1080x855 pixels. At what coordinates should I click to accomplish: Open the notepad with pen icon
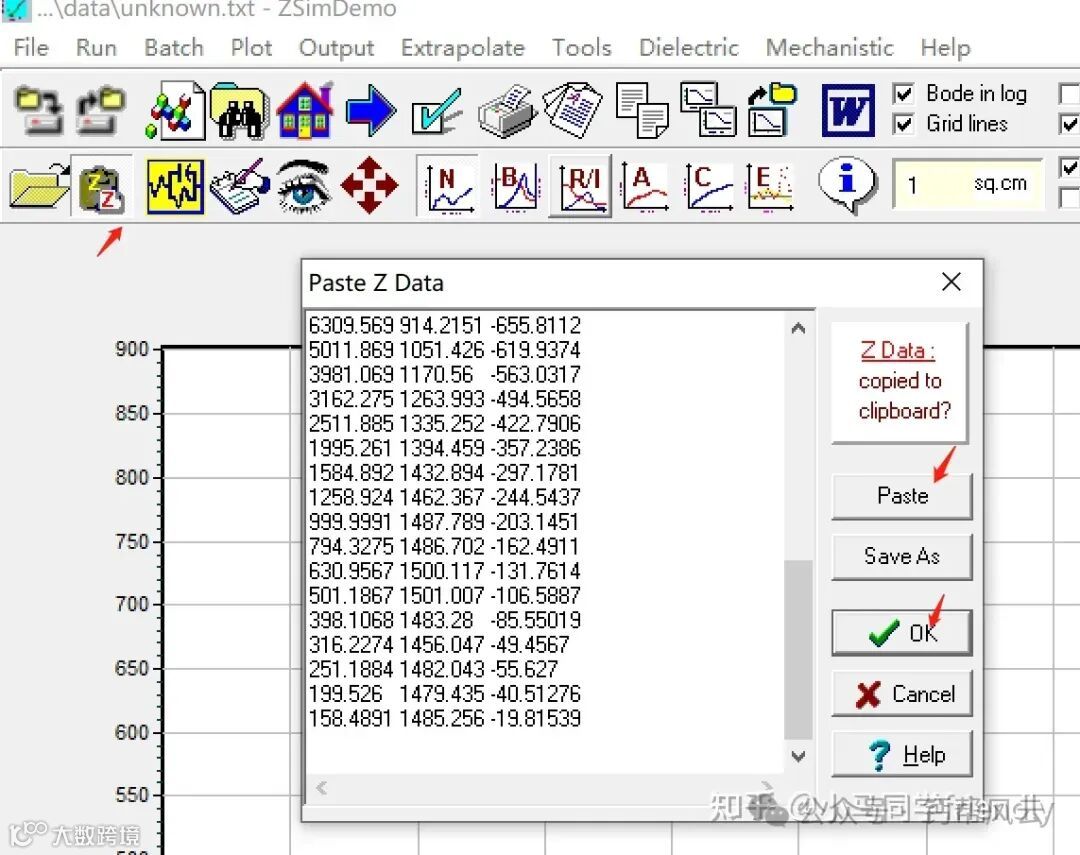click(239, 186)
